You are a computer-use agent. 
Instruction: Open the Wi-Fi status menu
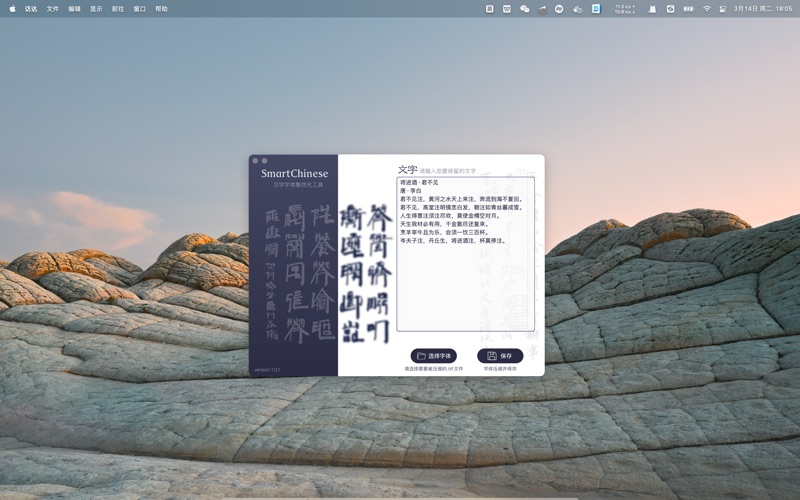pos(707,9)
